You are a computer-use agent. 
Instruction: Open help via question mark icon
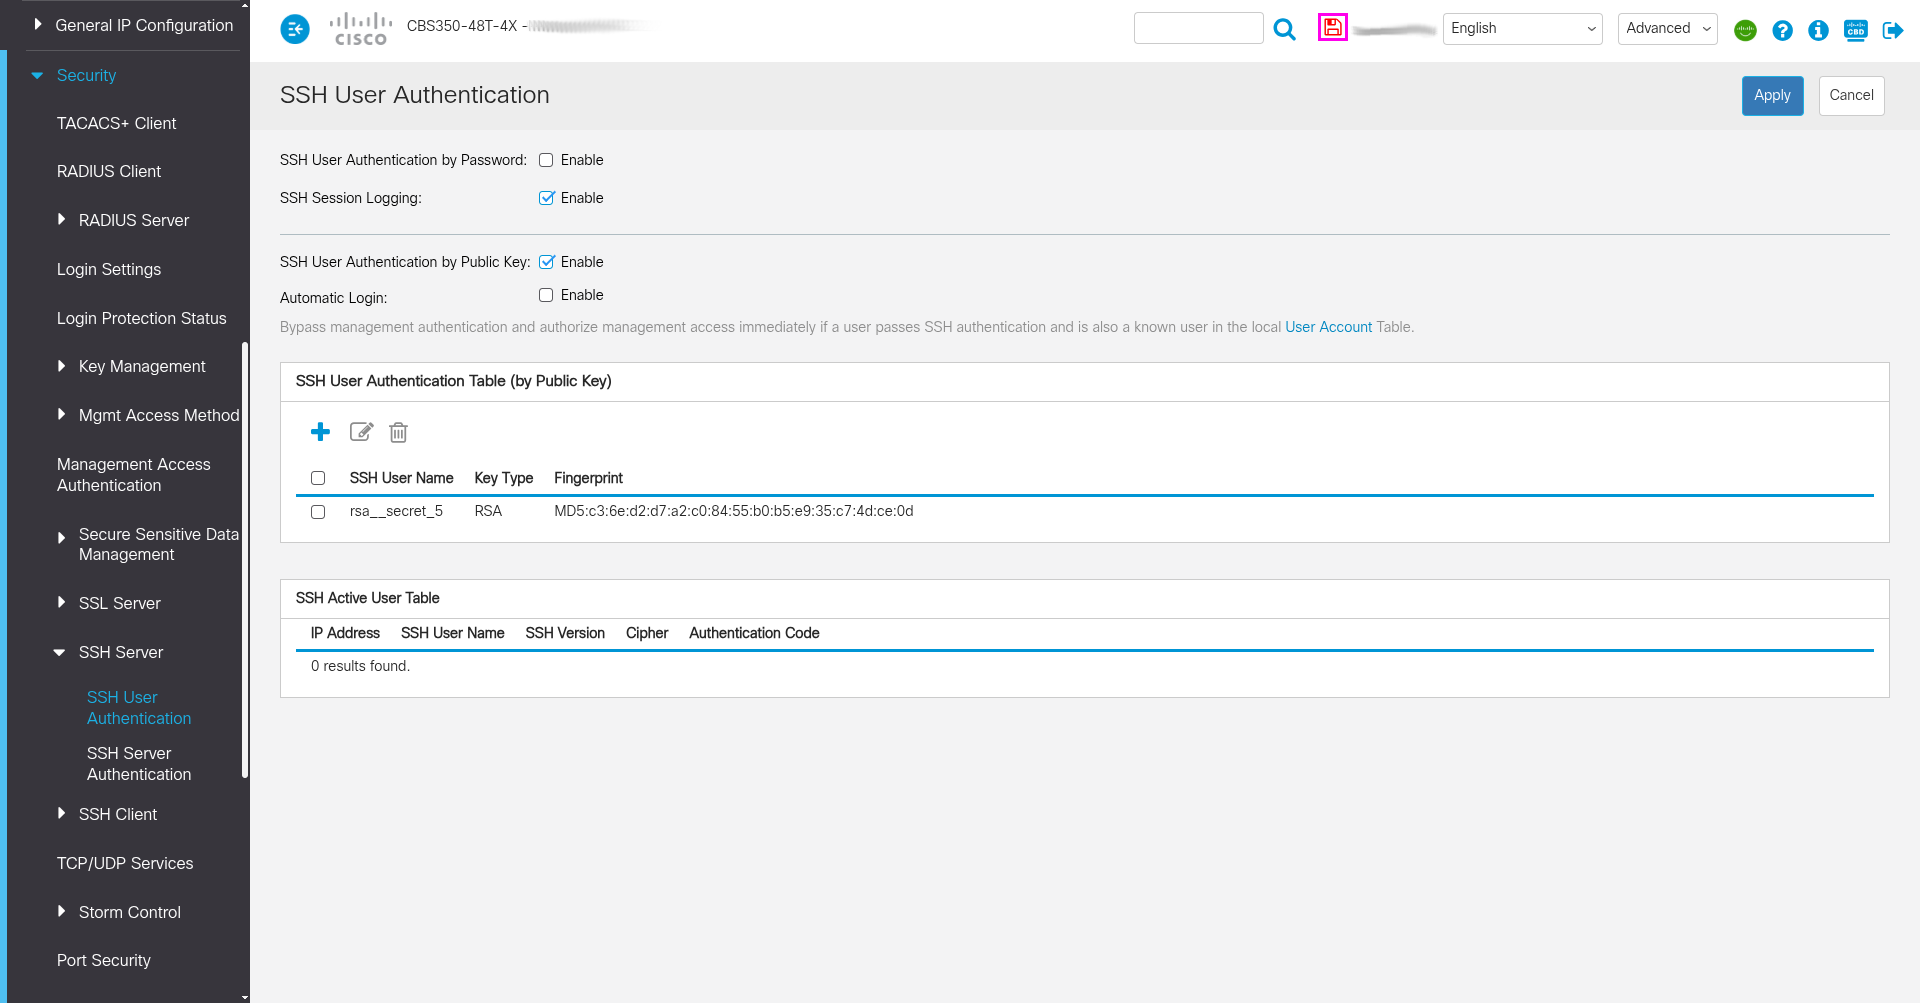(x=1782, y=30)
